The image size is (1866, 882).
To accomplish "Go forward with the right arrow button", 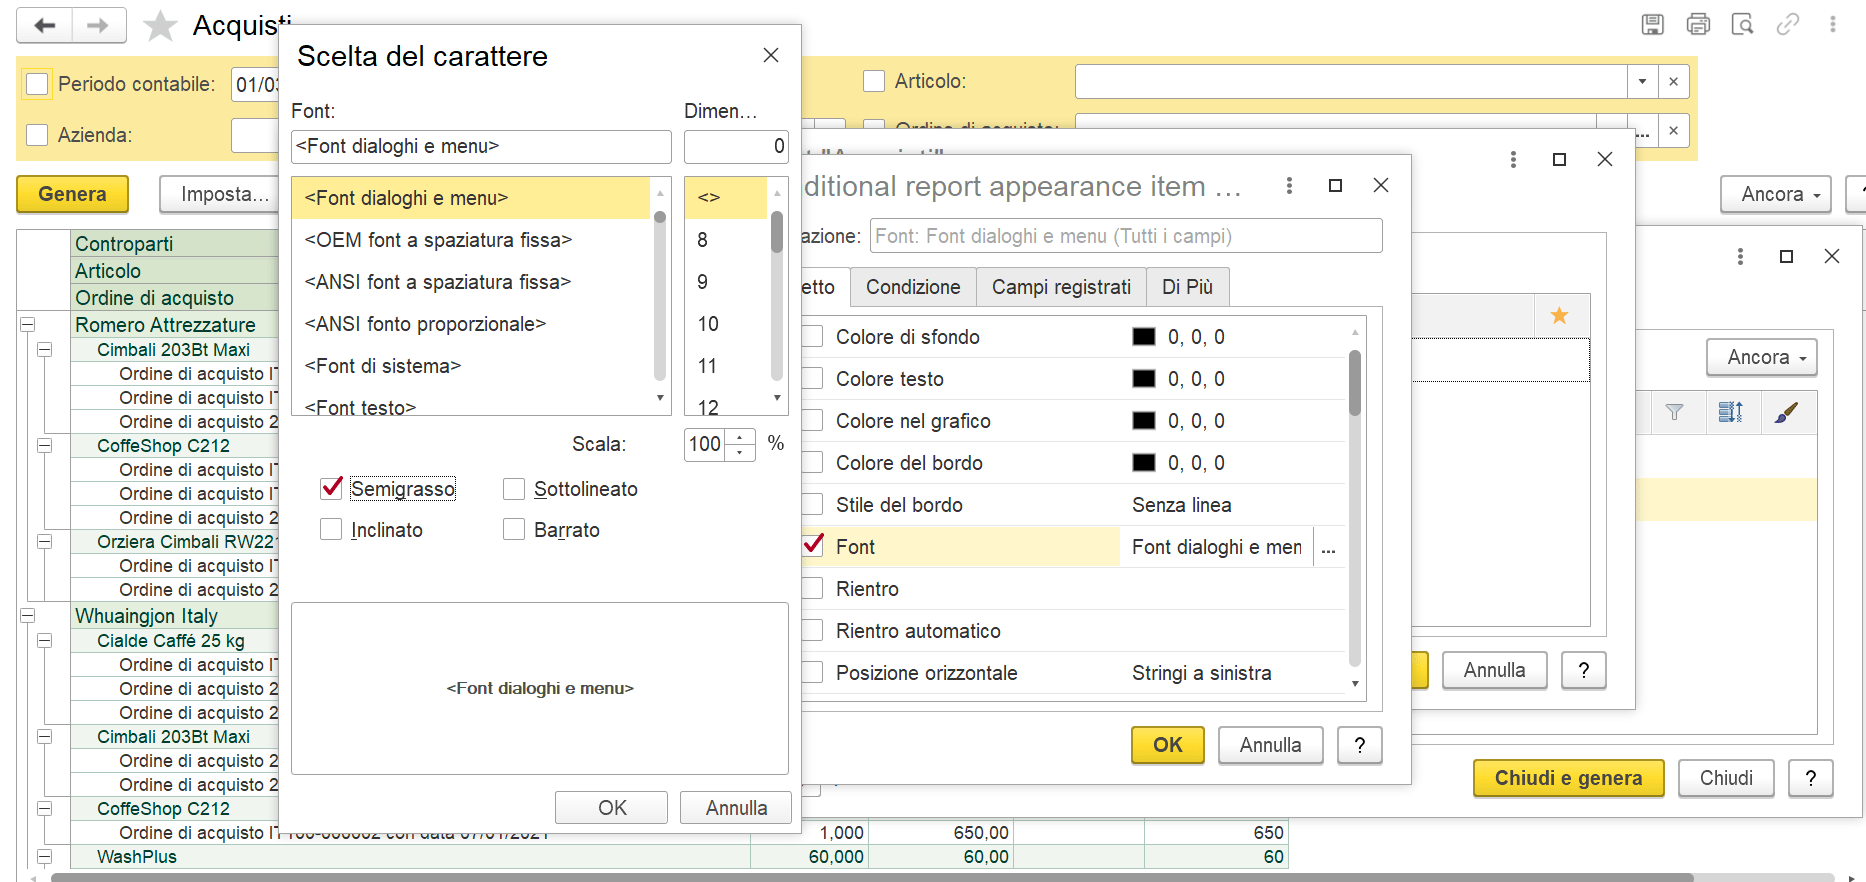I will pyautogui.click(x=98, y=25).
